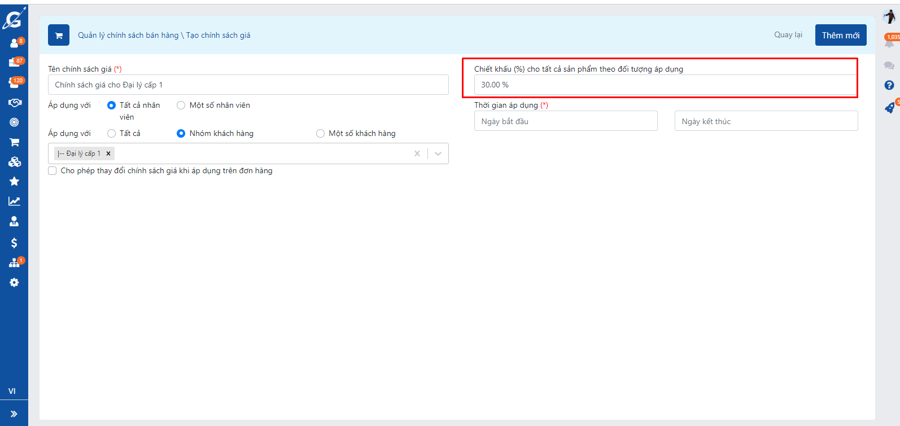The image size is (900, 426).
Task: Open the chat bubbles icon
Action: tap(889, 65)
